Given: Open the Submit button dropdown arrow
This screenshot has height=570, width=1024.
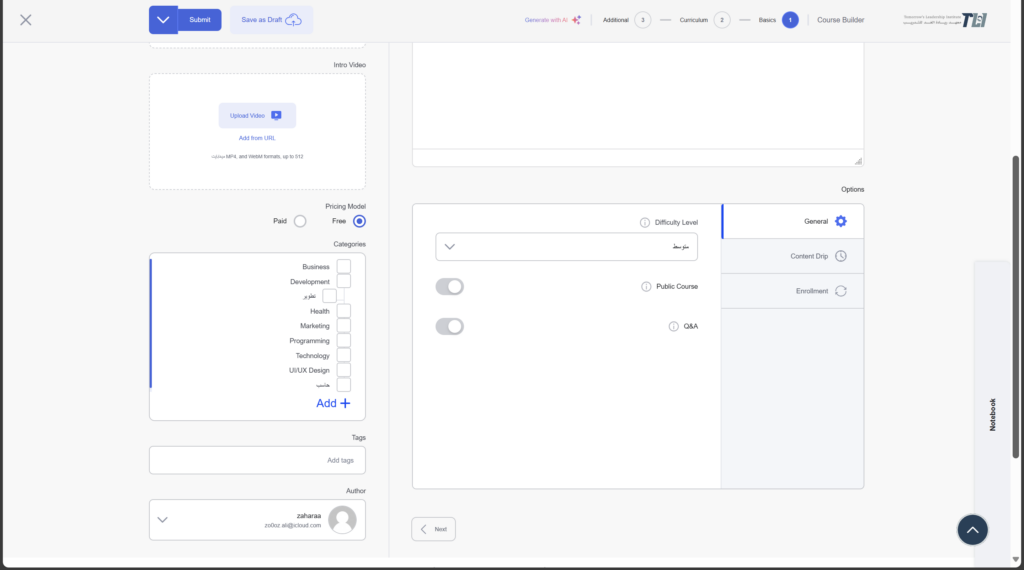Looking at the screenshot, I should tap(163, 20).
